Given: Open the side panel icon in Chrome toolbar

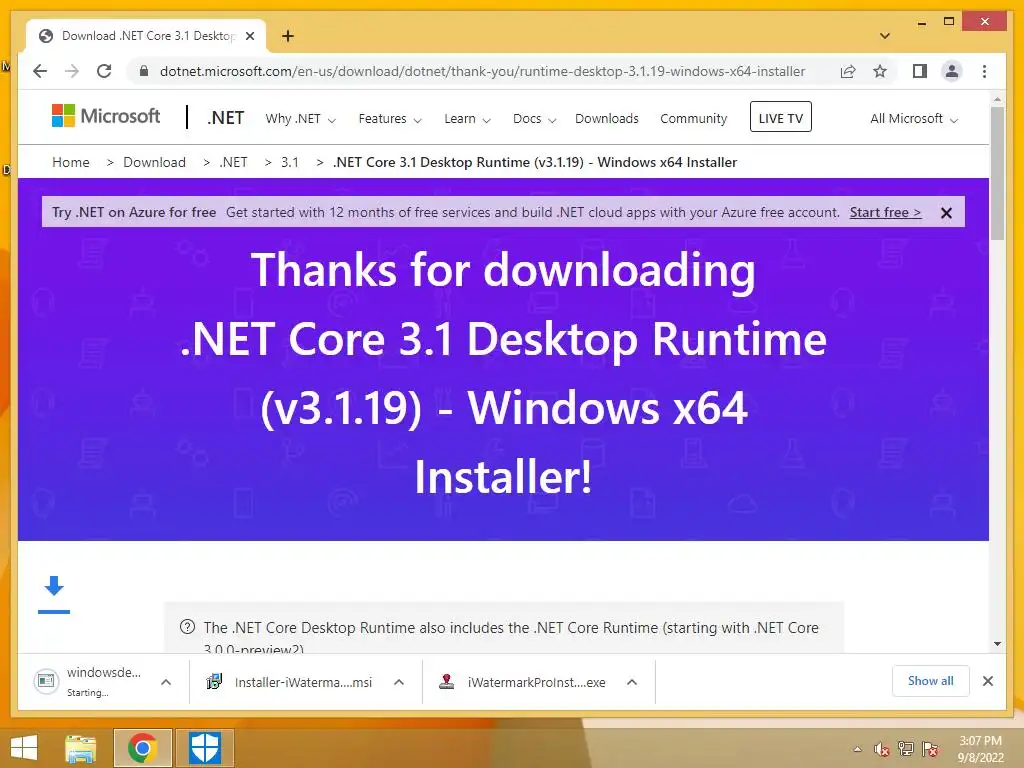Looking at the screenshot, I should [x=920, y=71].
